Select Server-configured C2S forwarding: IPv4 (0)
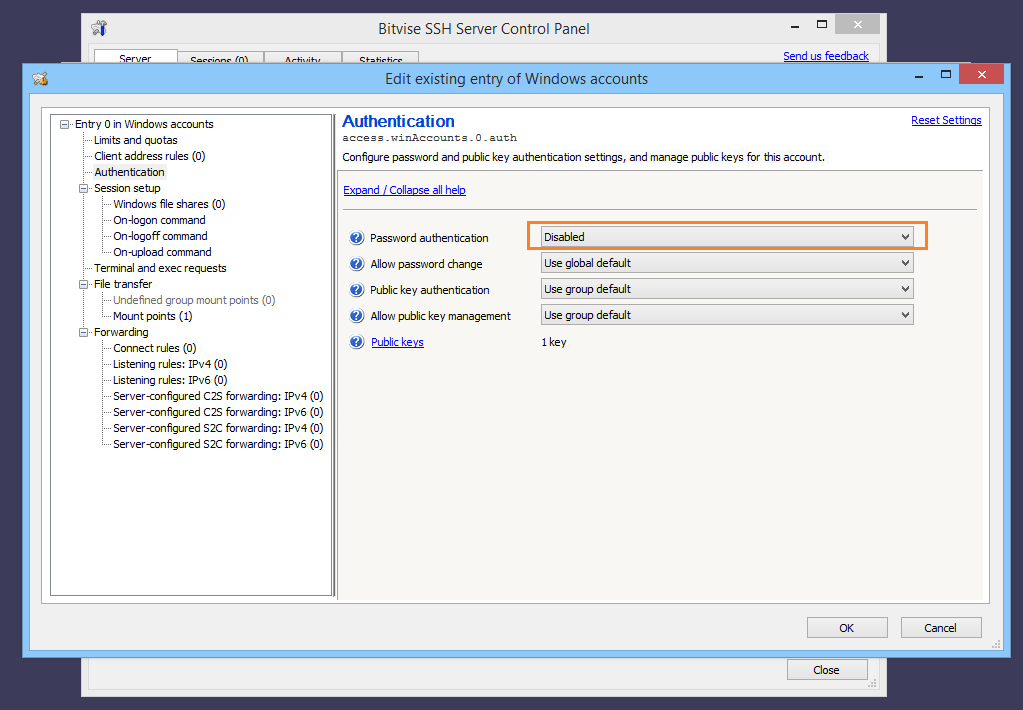The width and height of the screenshot is (1023, 710). click(x=218, y=396)
